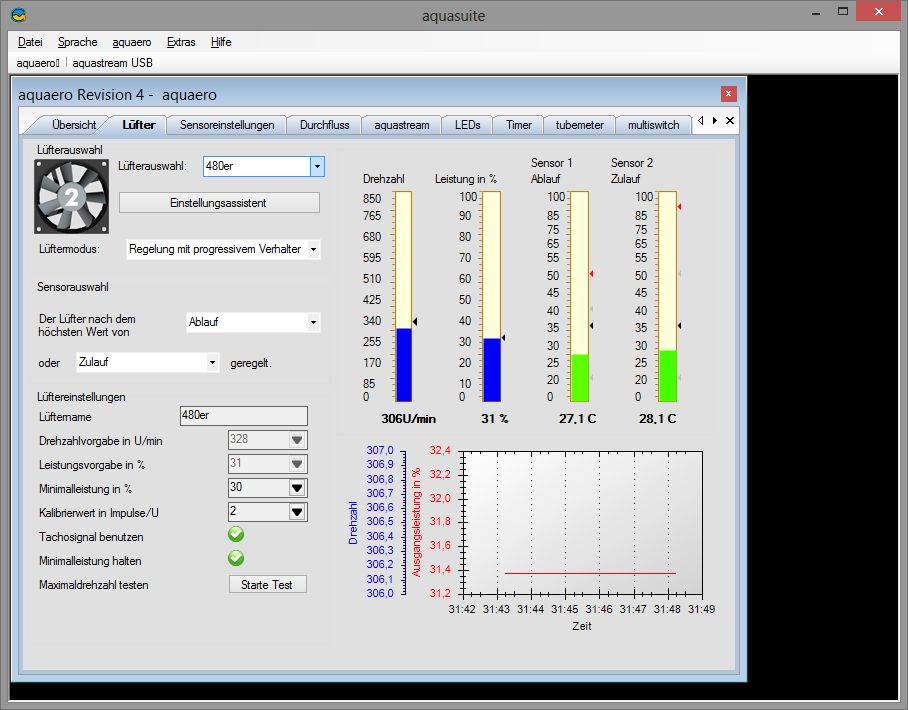Click the 28,1 C temperature readout

[657, 419]
